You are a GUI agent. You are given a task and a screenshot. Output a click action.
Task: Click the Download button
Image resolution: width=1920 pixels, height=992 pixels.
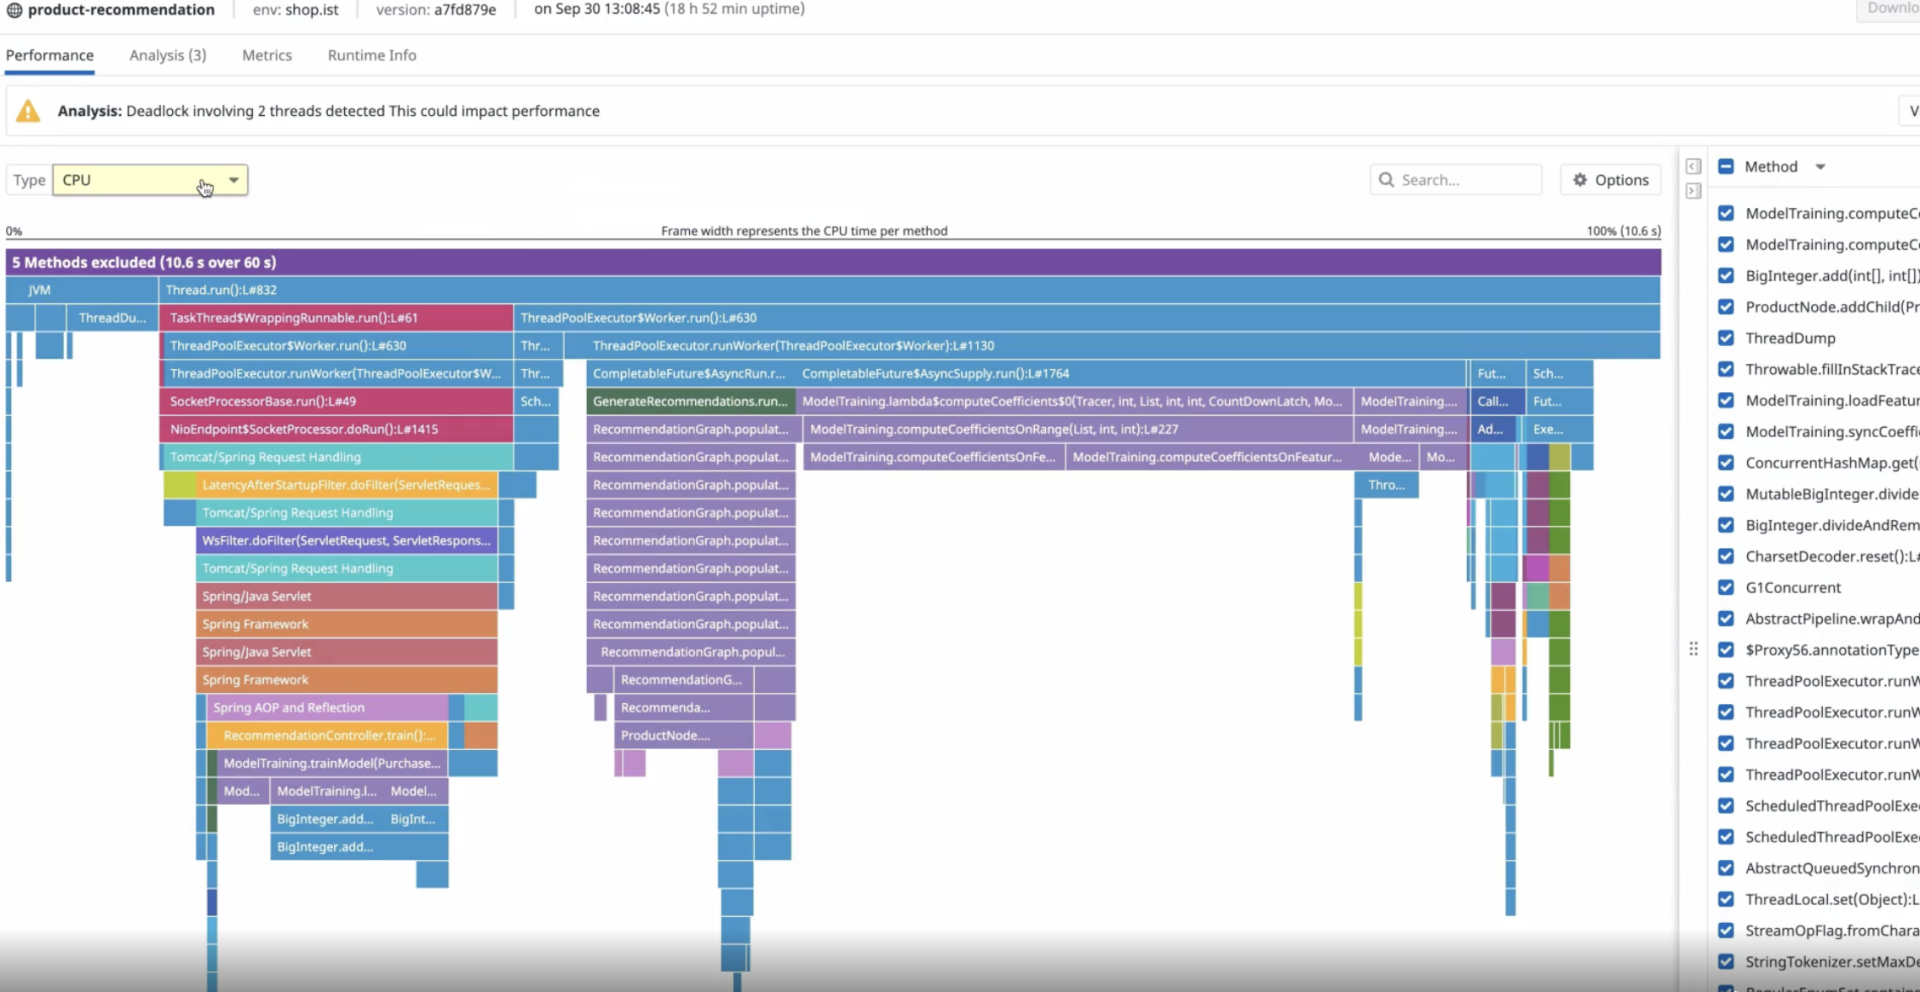1890,9
